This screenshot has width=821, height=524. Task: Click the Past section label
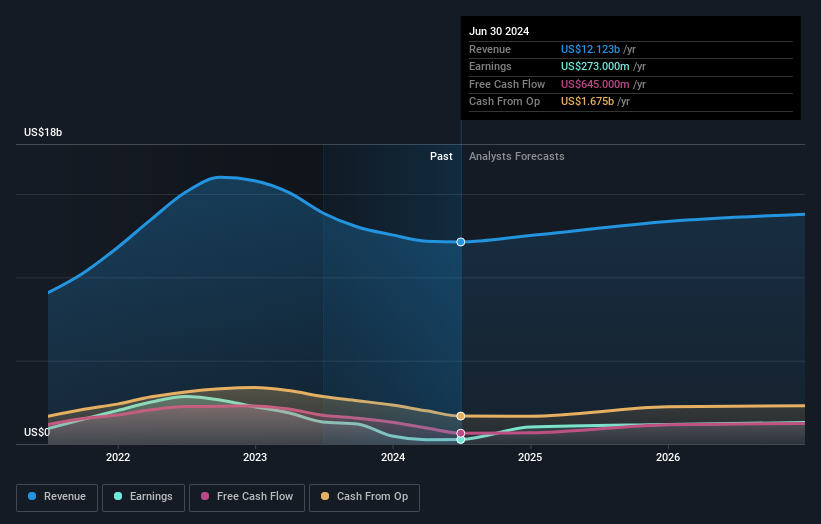441,157
